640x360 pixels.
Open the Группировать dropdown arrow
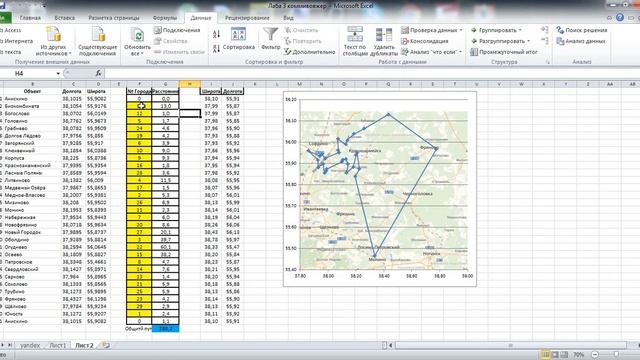coord(520,30)
